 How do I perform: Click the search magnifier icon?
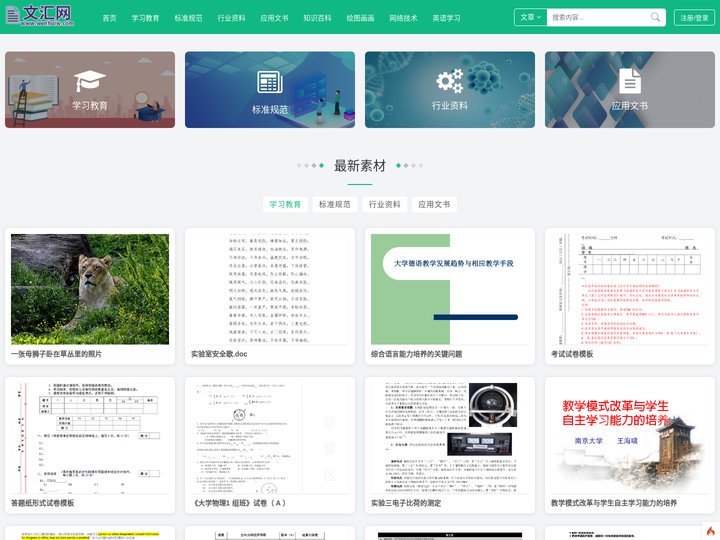[x=655, y=17]
